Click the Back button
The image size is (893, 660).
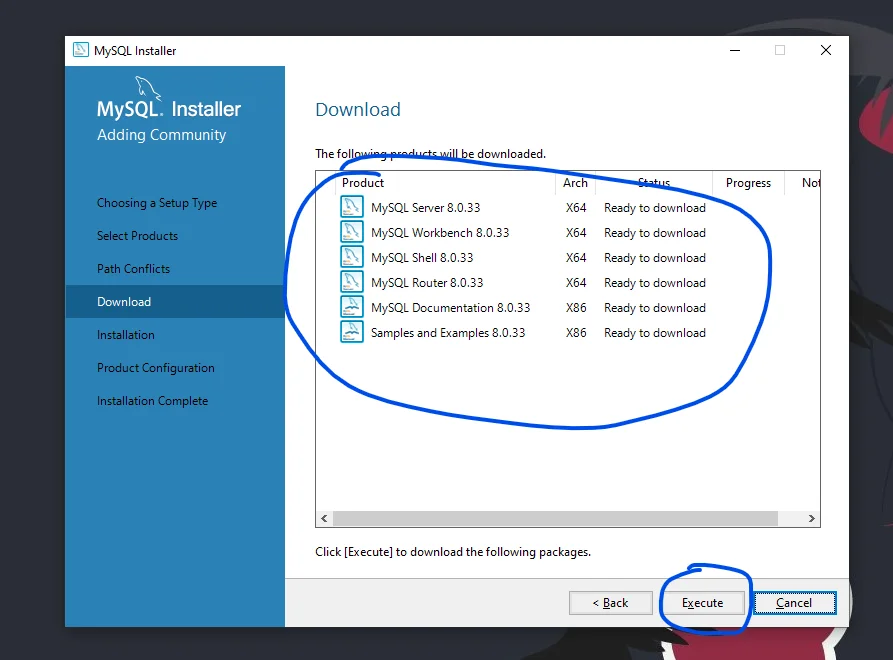click(610, 603)
